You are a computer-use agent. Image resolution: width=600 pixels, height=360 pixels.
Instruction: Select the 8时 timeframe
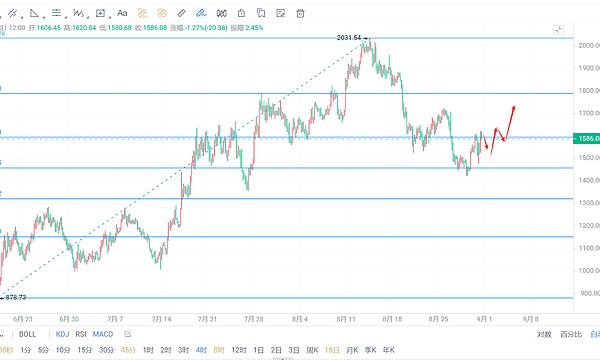coord(219,350)
